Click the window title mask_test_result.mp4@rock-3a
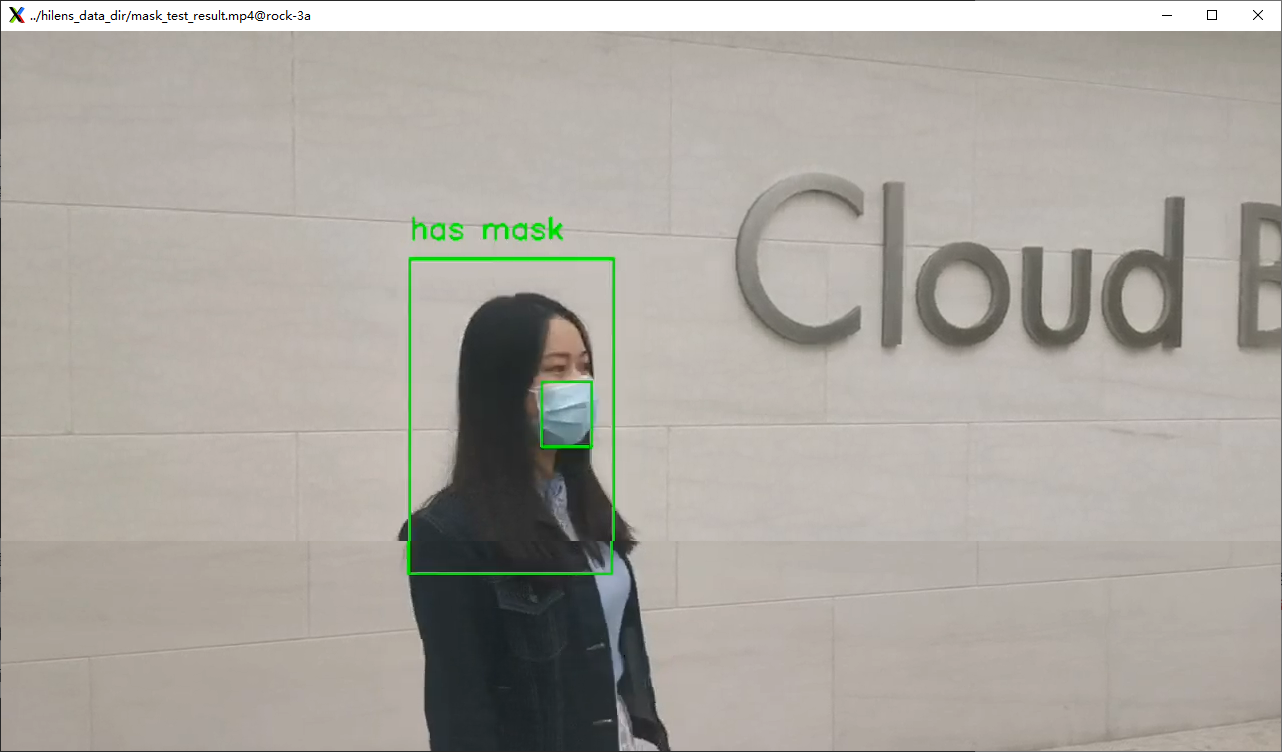1282x752 pixels. (x=171, y=16)
